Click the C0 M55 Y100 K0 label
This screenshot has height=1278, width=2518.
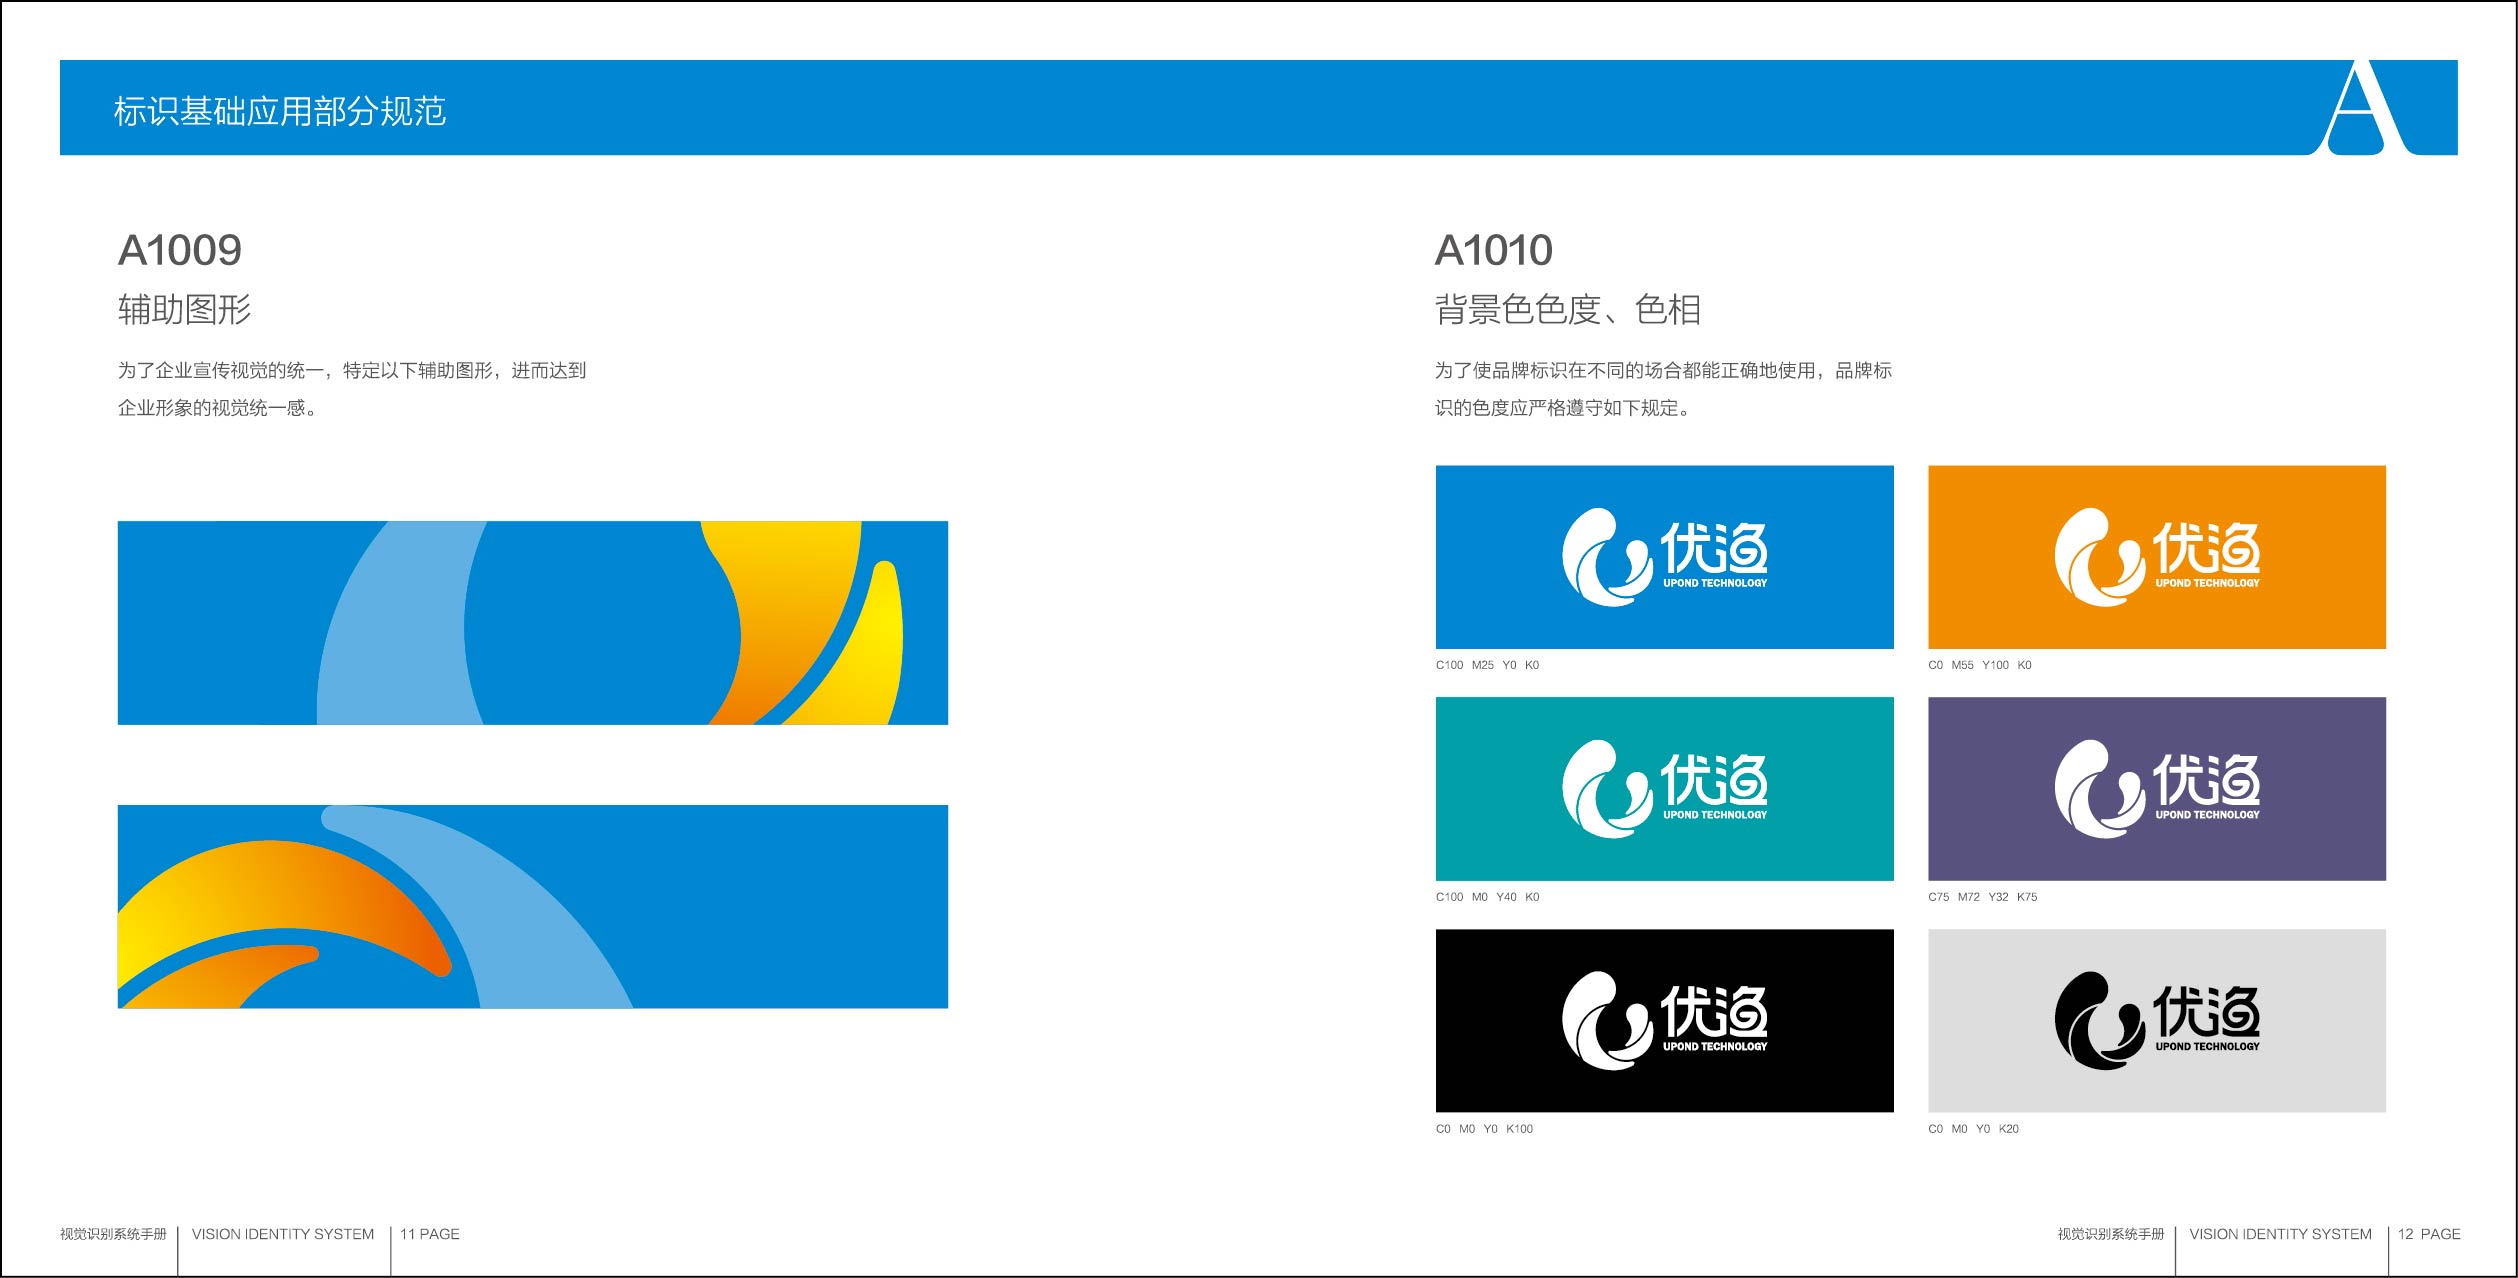(x=1979, y=665)
